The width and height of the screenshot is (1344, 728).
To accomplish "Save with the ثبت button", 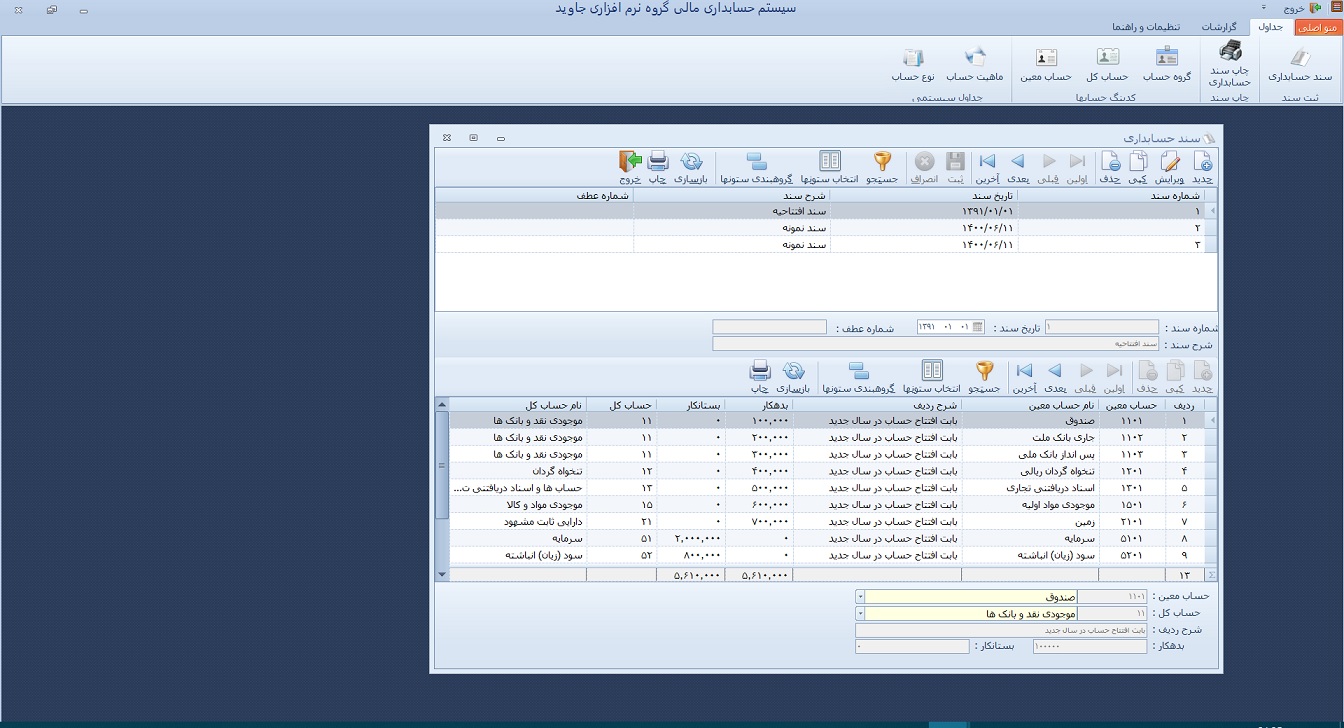I will (956, 168).
